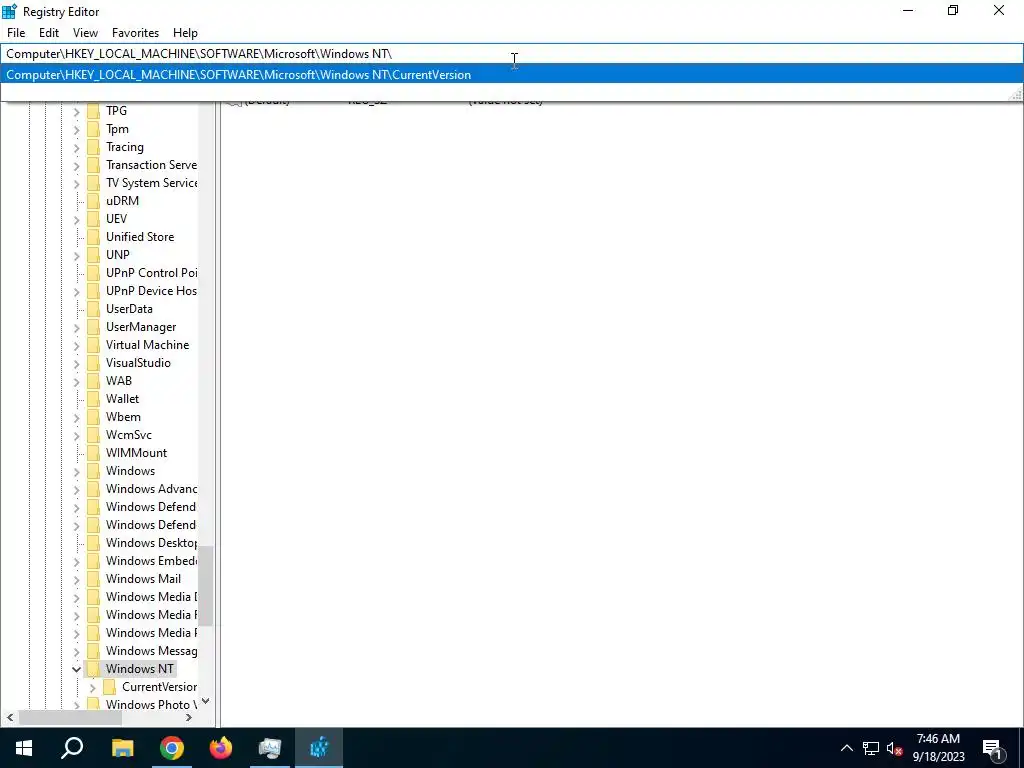The width and height of the screenshot is (1024, 768).
Task: Open the File menu
Action: click(16, 33)
